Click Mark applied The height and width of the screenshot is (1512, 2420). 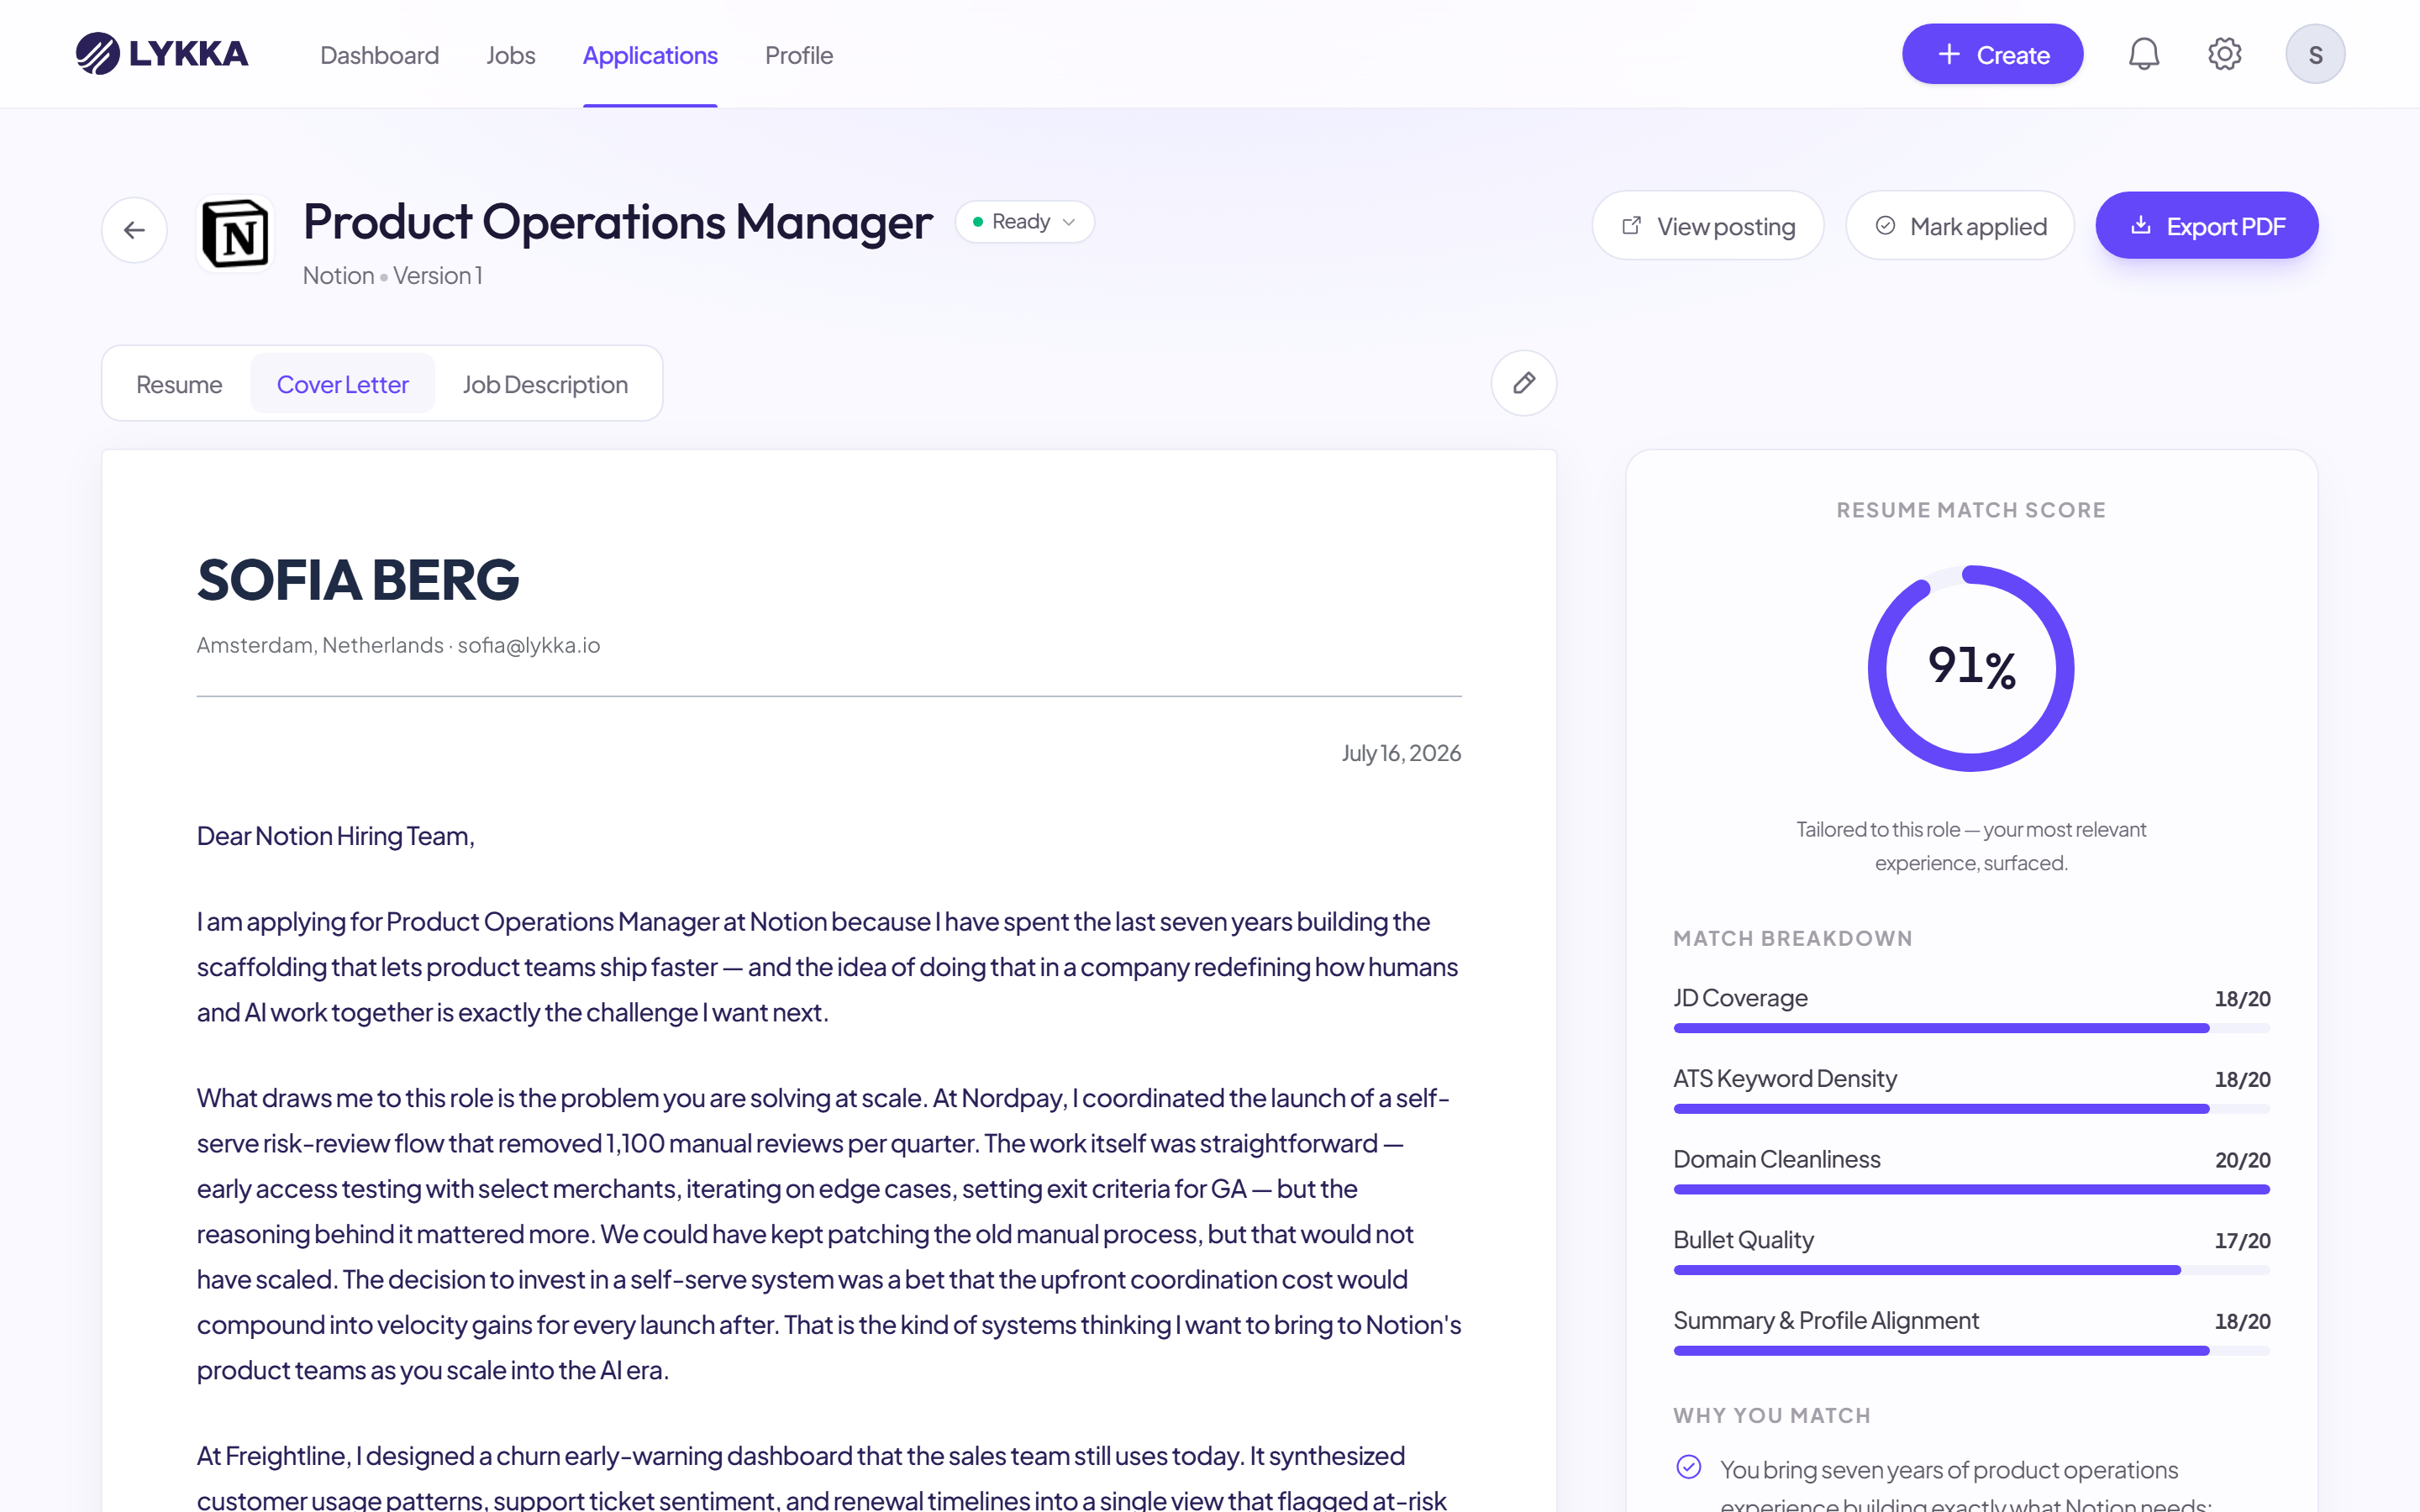(1960, 226)
